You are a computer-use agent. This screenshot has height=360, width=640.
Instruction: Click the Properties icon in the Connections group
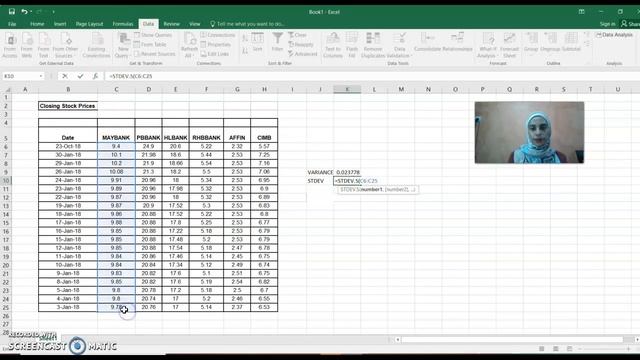point(203,44)
